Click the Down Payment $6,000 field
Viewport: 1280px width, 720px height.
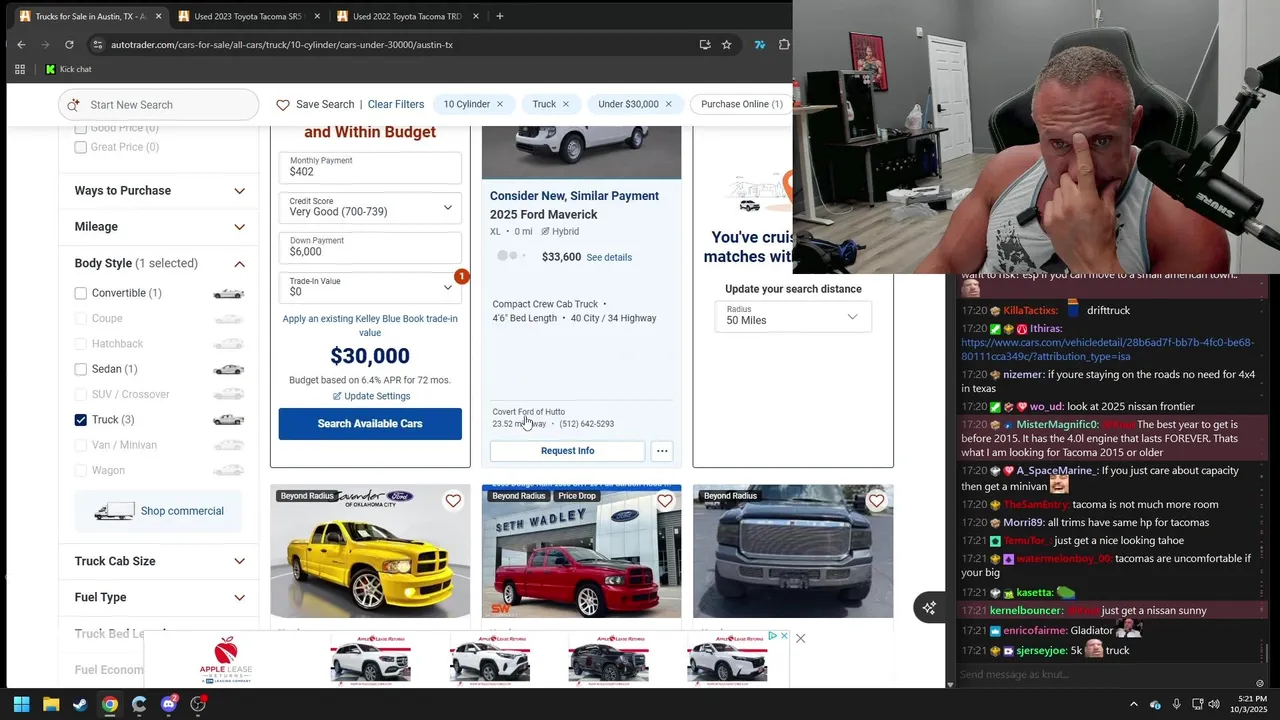coord(370,247)
